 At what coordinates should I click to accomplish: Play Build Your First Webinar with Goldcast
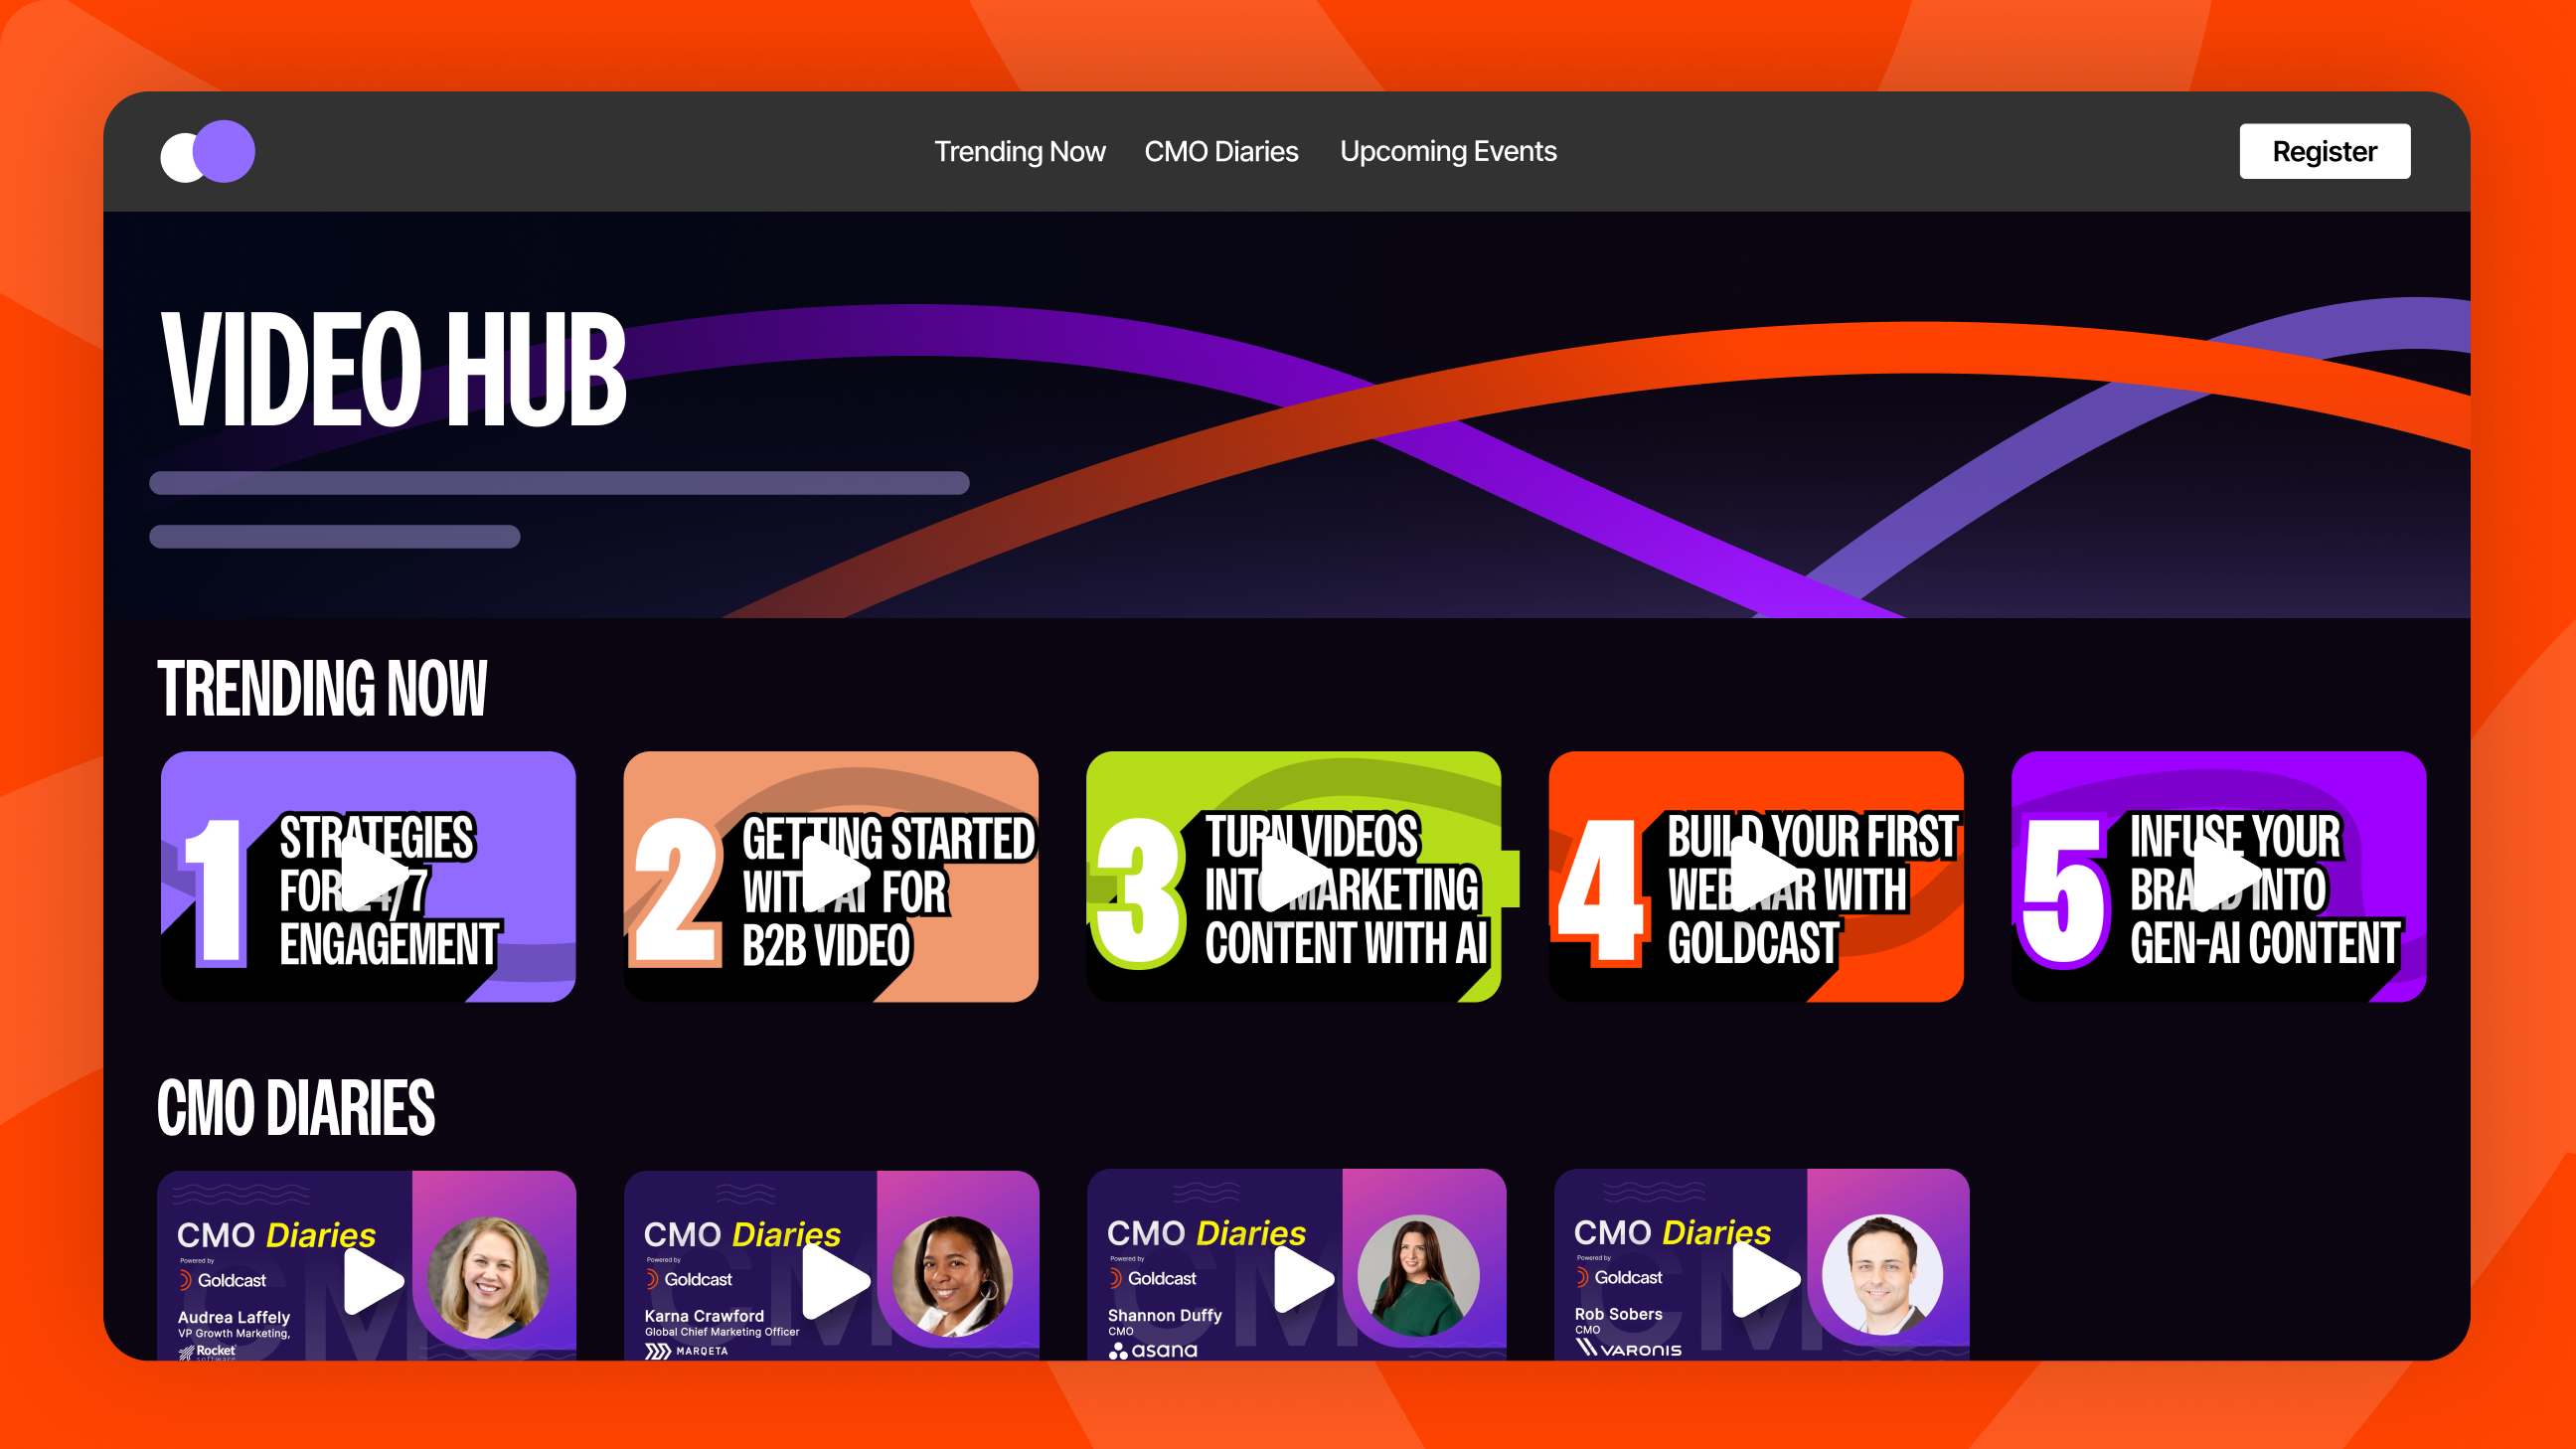pyautogui.click(x=1758, y=875)
